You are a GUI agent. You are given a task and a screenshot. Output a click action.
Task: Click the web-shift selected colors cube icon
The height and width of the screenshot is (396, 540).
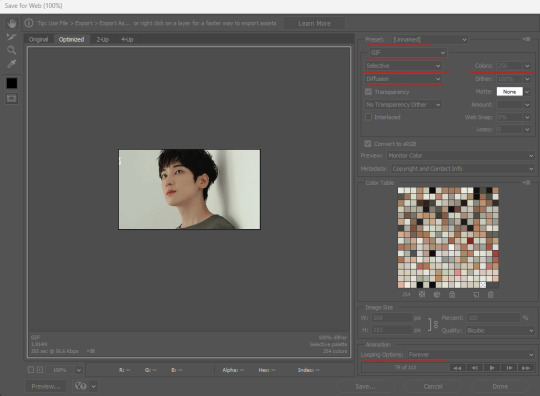437,294
